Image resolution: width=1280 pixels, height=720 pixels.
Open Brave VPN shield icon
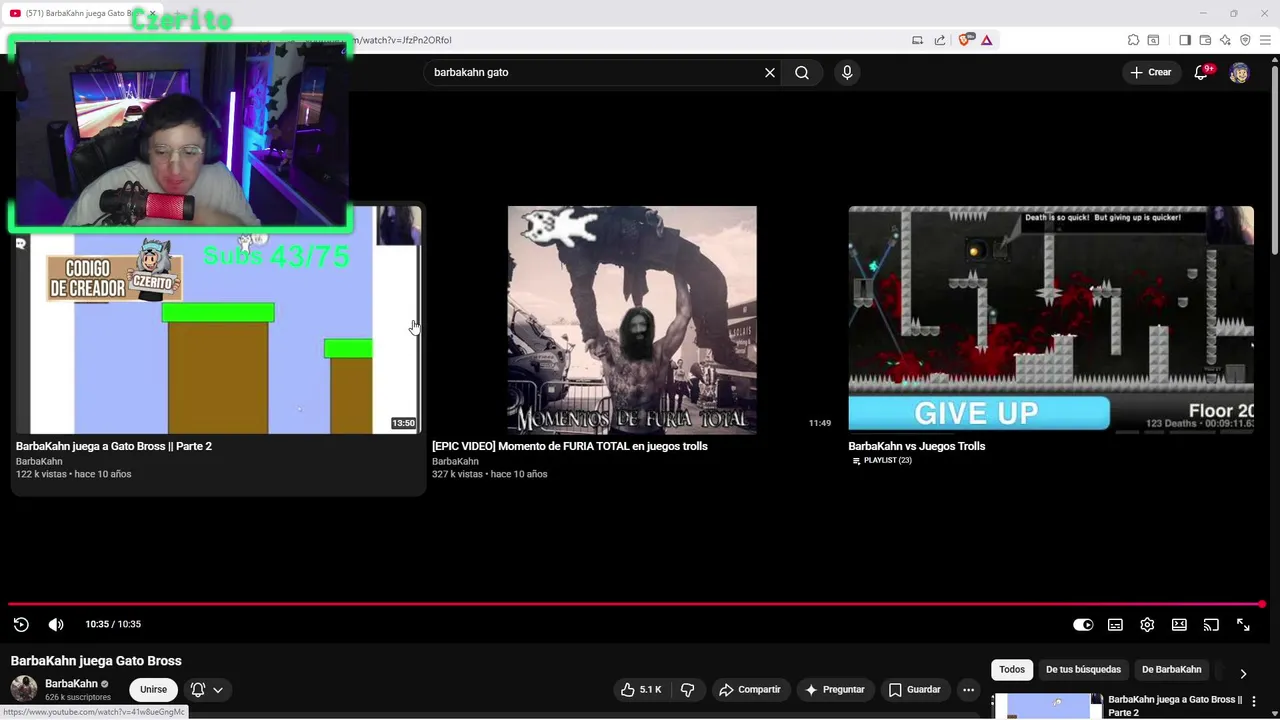pyautogui.click(x=1245, y=40)
